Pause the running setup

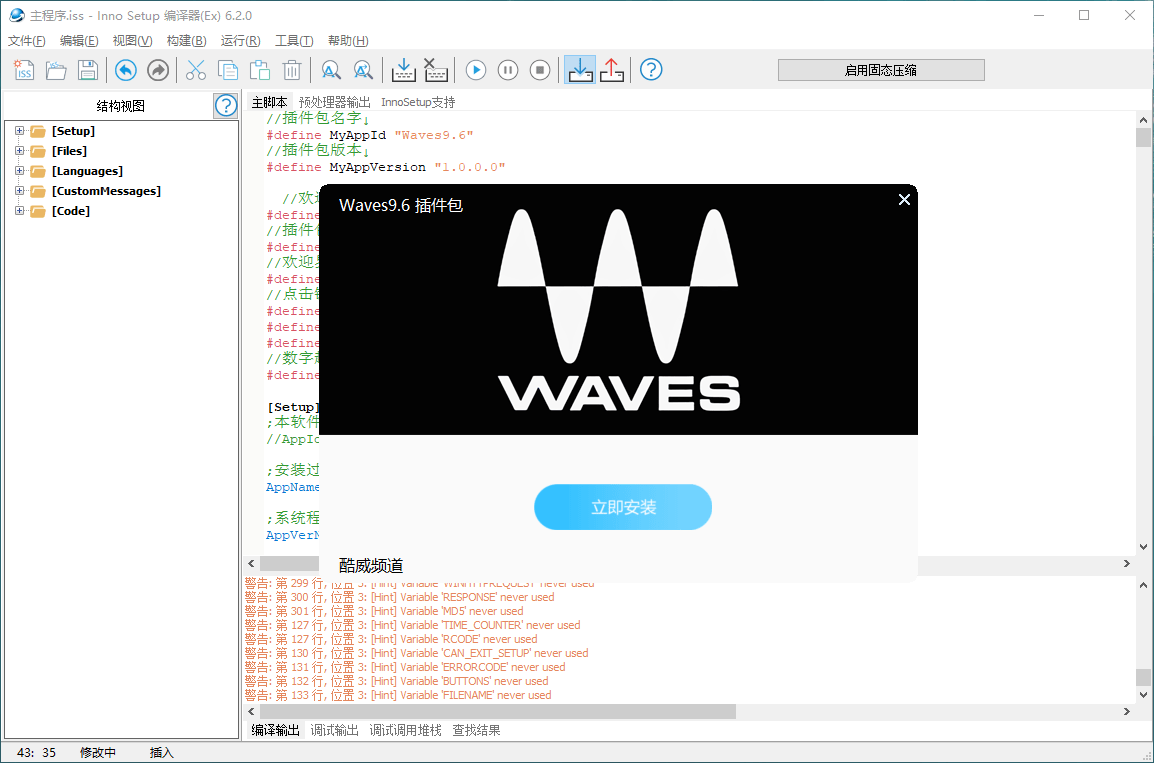508,70
